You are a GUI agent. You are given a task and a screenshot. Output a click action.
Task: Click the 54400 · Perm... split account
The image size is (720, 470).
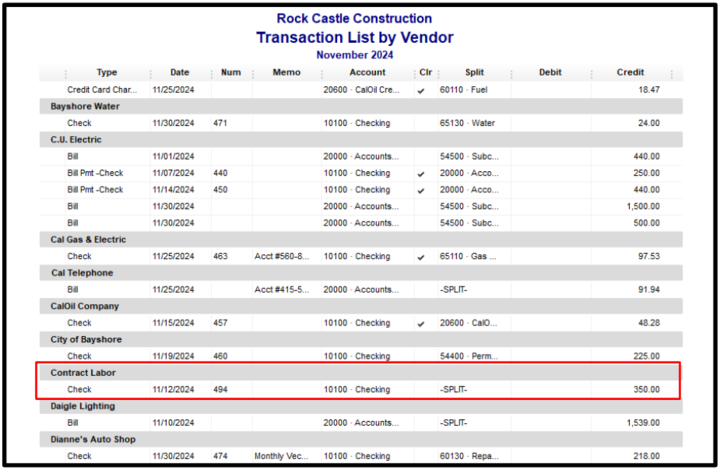click(469, 356)
